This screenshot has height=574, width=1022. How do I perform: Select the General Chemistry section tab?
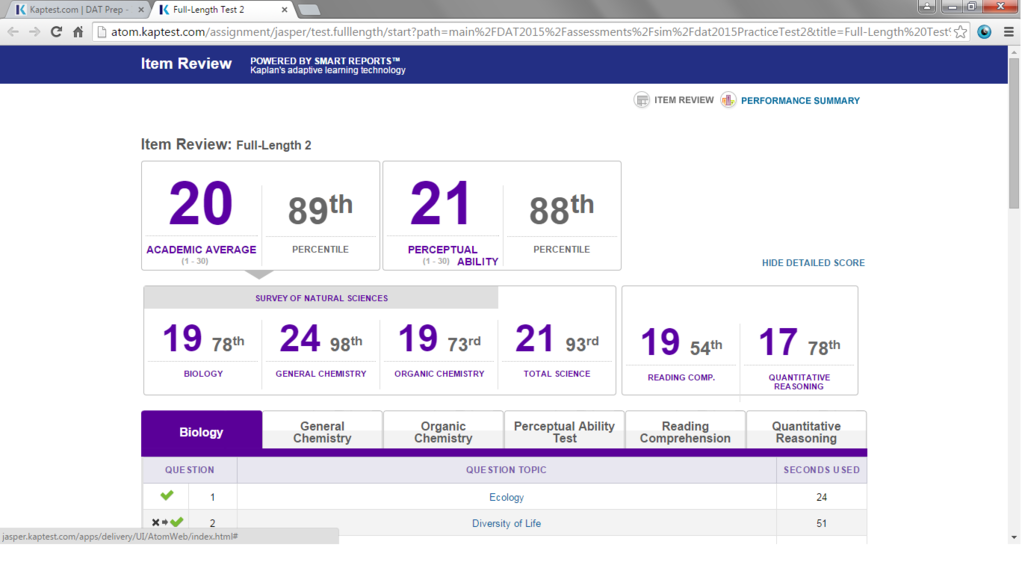(x=322, y=432)
